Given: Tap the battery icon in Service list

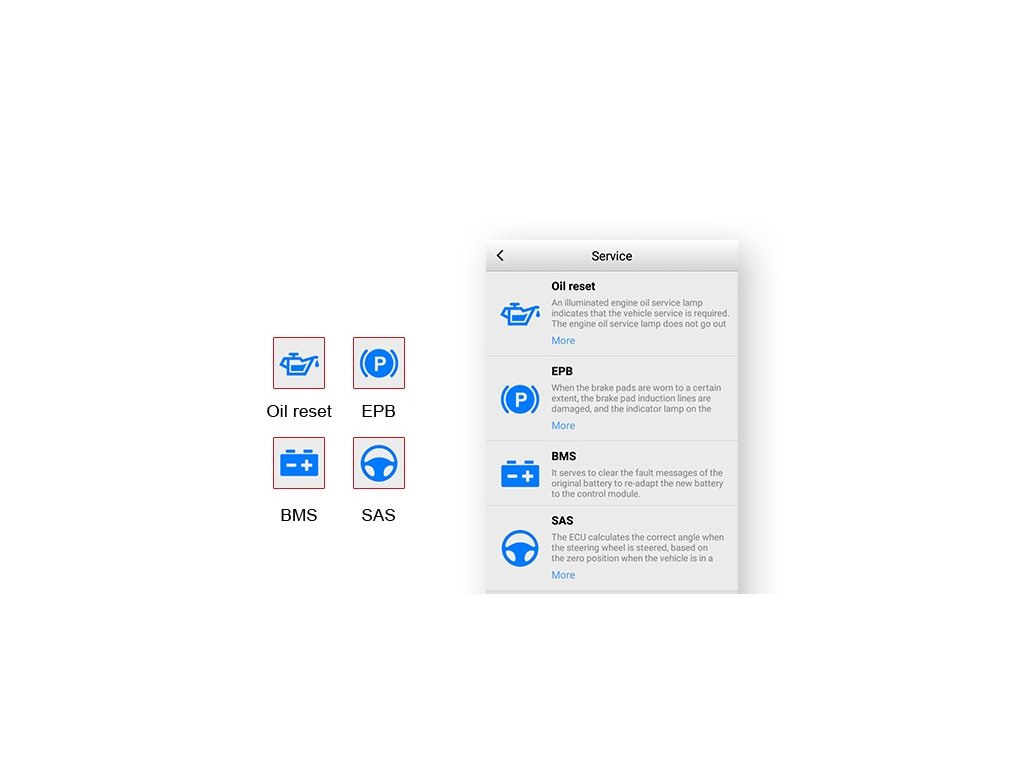Looking at the screenshot, I should pos(520,474).
